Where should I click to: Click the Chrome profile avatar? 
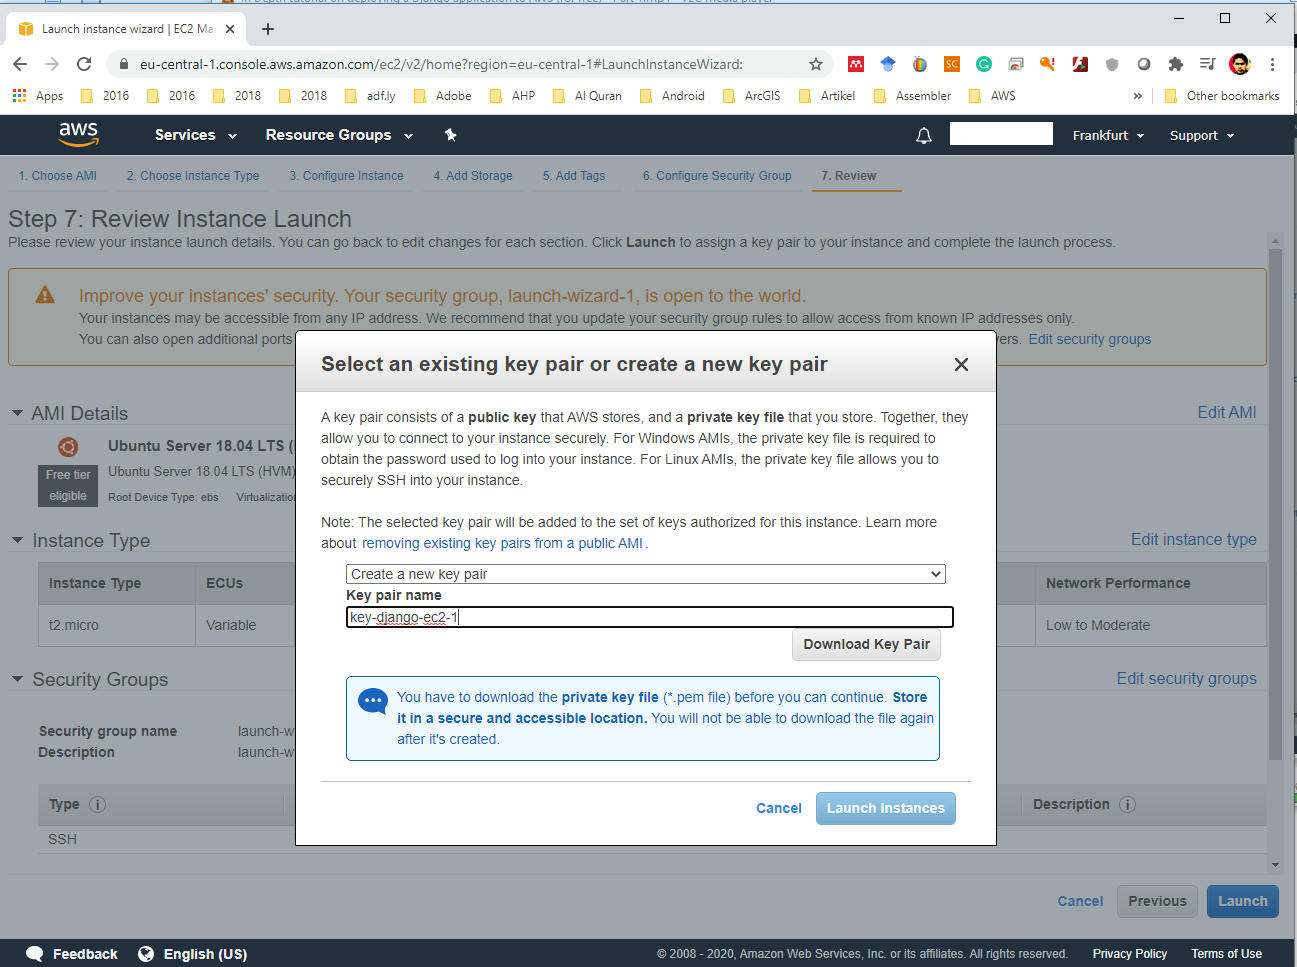point(1240,64)
